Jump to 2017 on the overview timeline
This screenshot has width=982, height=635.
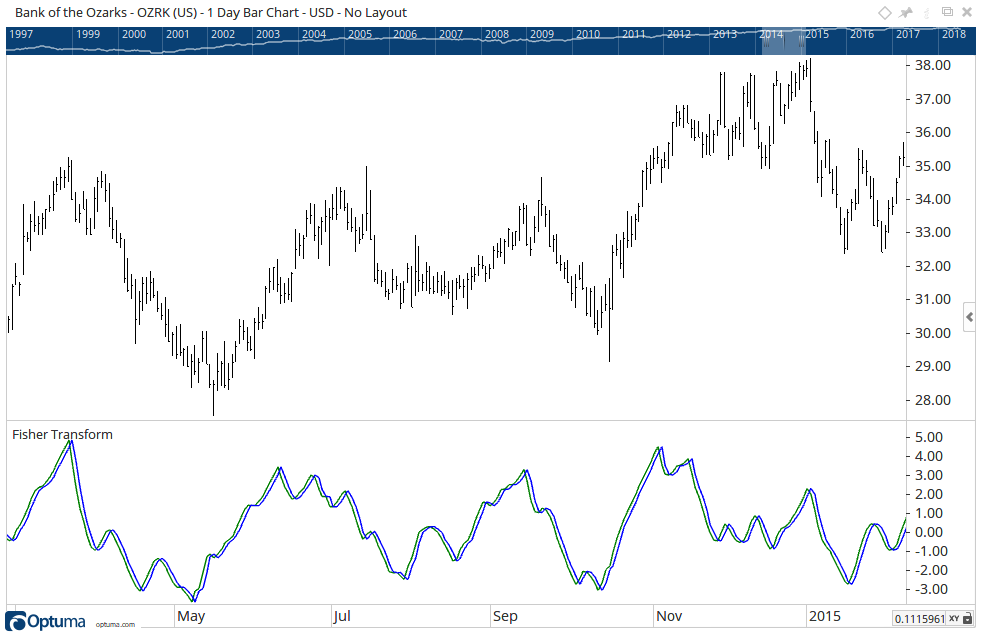pyautogui.click(x=907, y=34)
